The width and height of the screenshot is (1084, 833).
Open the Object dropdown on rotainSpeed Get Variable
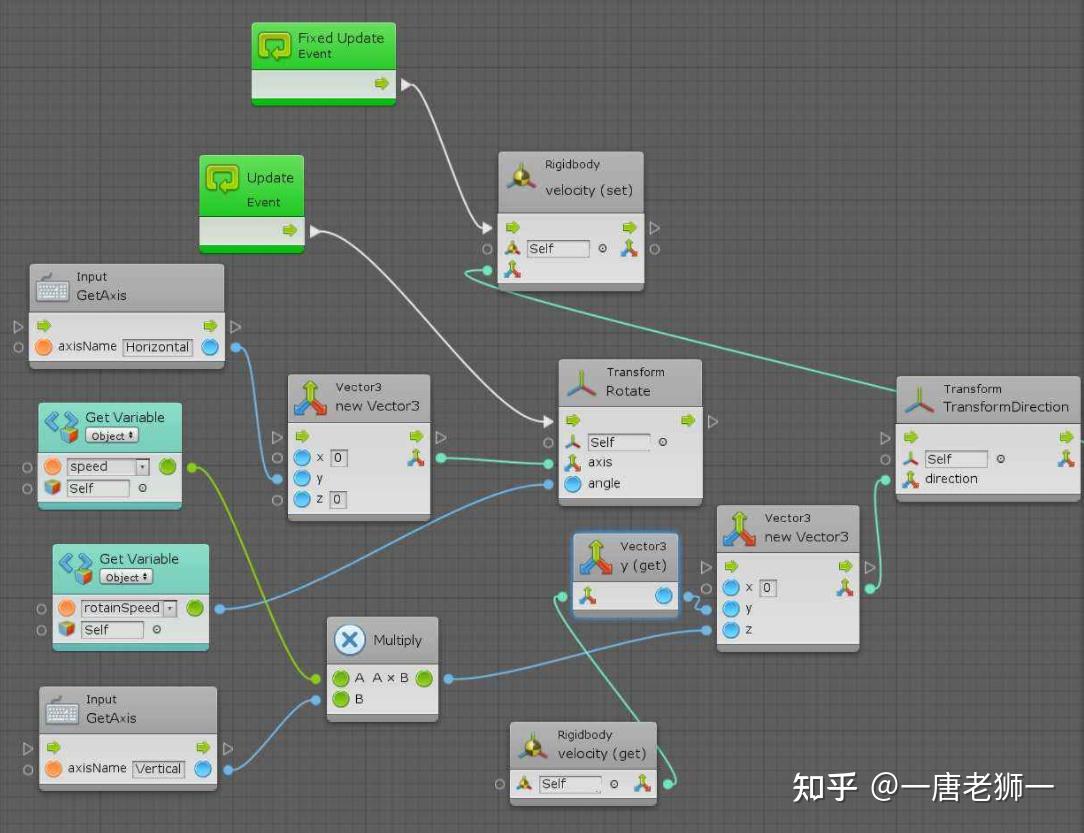[x=127, y=577]
